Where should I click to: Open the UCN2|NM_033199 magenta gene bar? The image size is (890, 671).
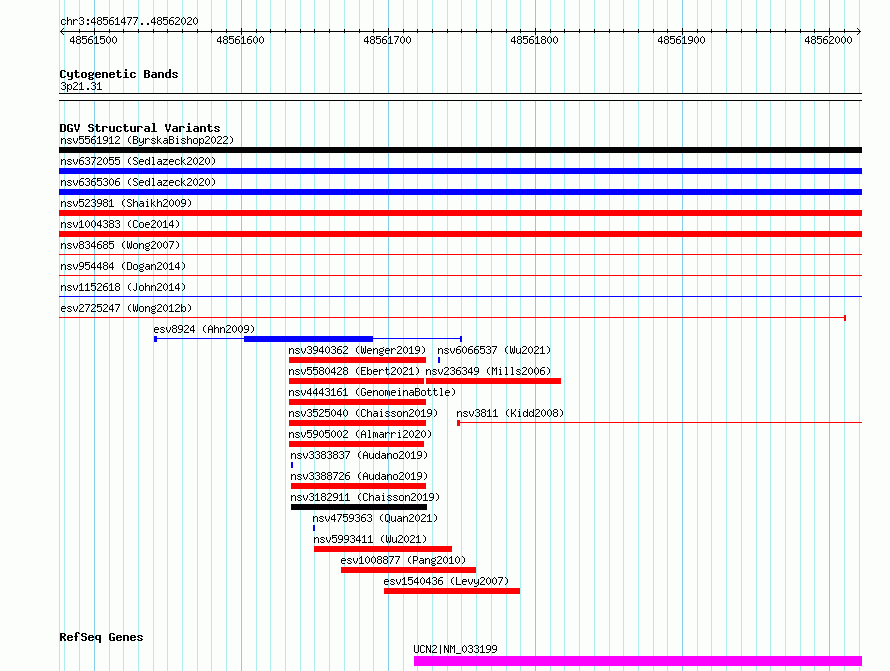[x=638, y=661]
